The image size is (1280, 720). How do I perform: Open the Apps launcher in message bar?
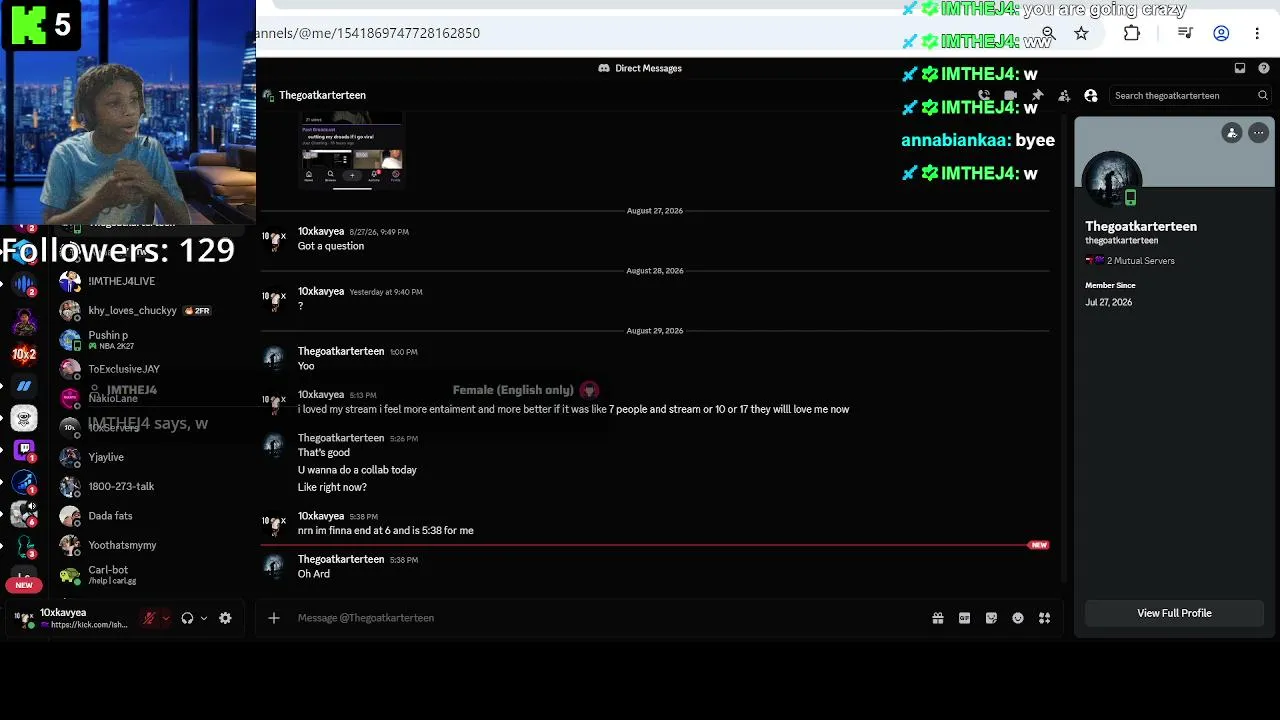pyautogui.click(x=1045, y=618)
